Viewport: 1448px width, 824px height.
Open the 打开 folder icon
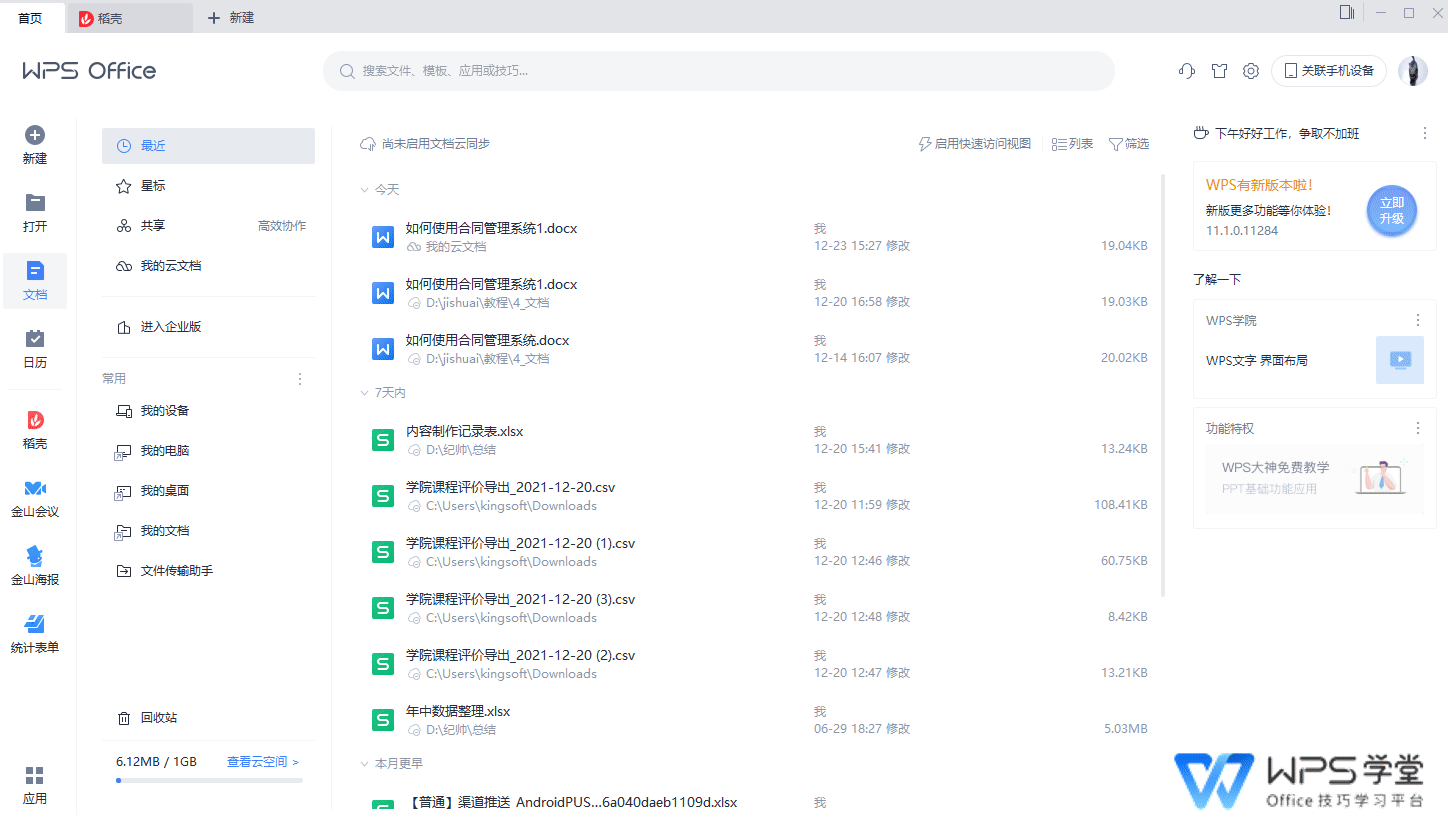(x=35, y=203)
